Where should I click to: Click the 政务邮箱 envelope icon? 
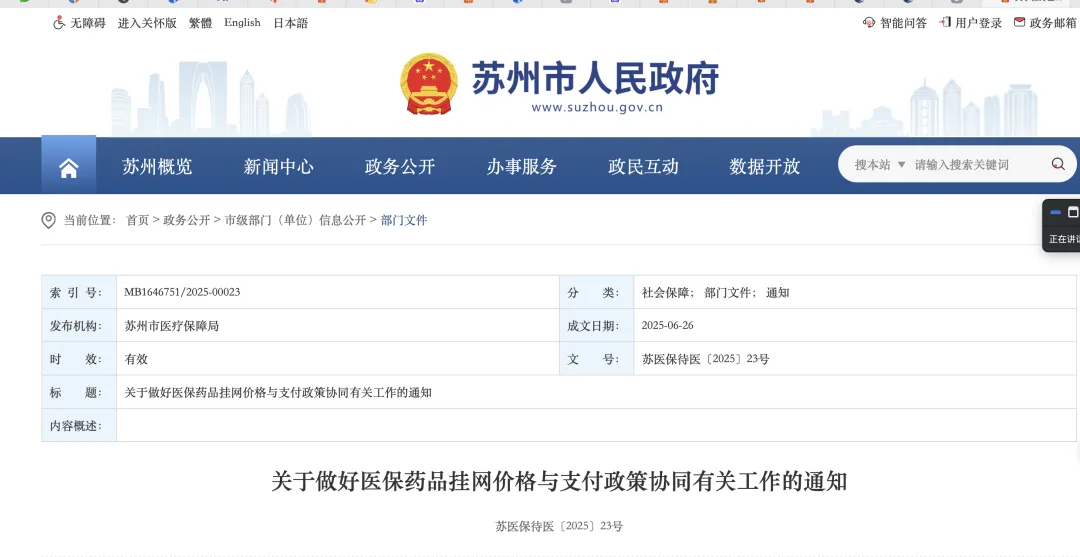pyautogui.click(x=1019, y=23)
